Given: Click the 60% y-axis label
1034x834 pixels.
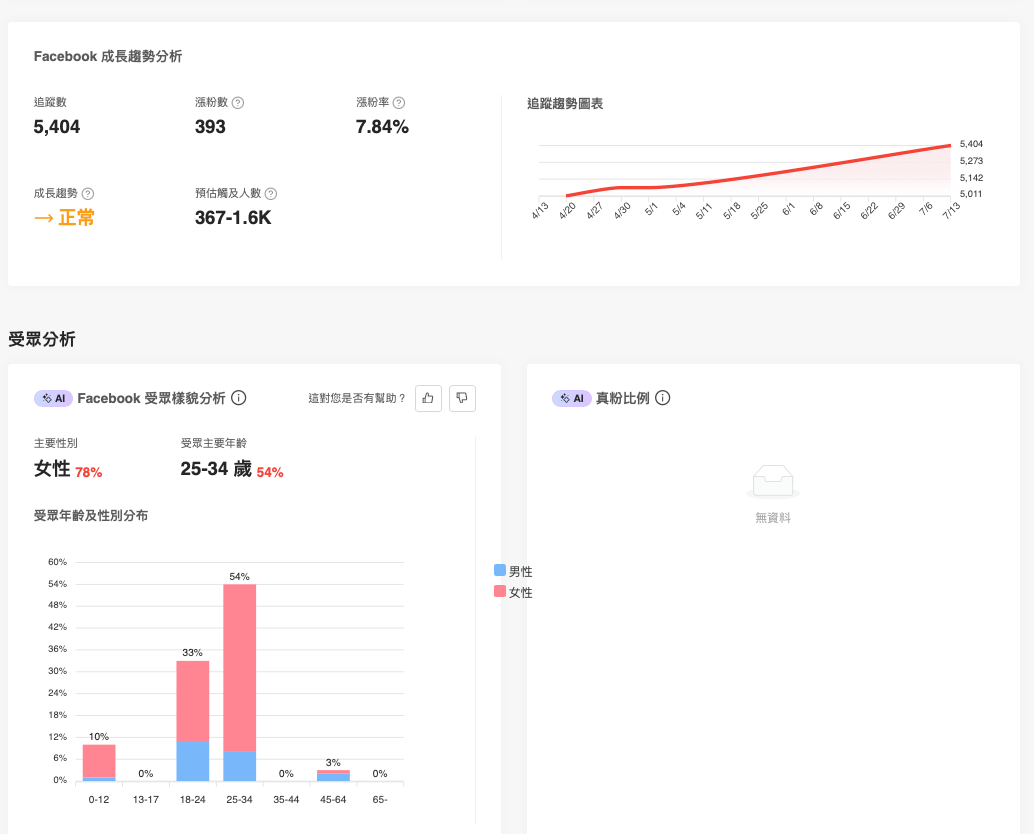Looking at the screenshot, I should (57, 562).
